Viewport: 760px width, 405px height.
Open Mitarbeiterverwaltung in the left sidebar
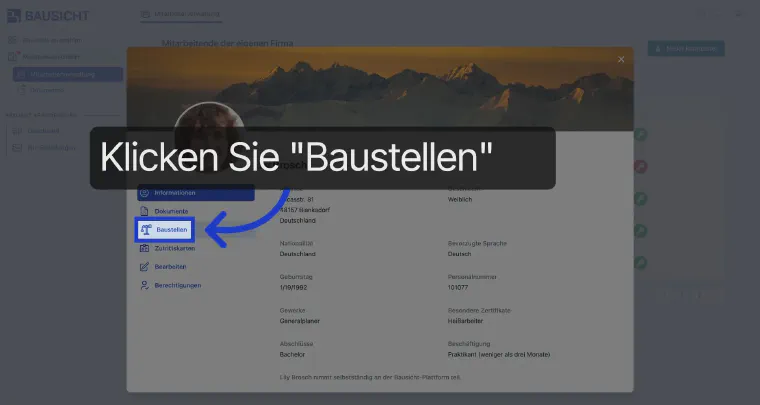[68, 75]
